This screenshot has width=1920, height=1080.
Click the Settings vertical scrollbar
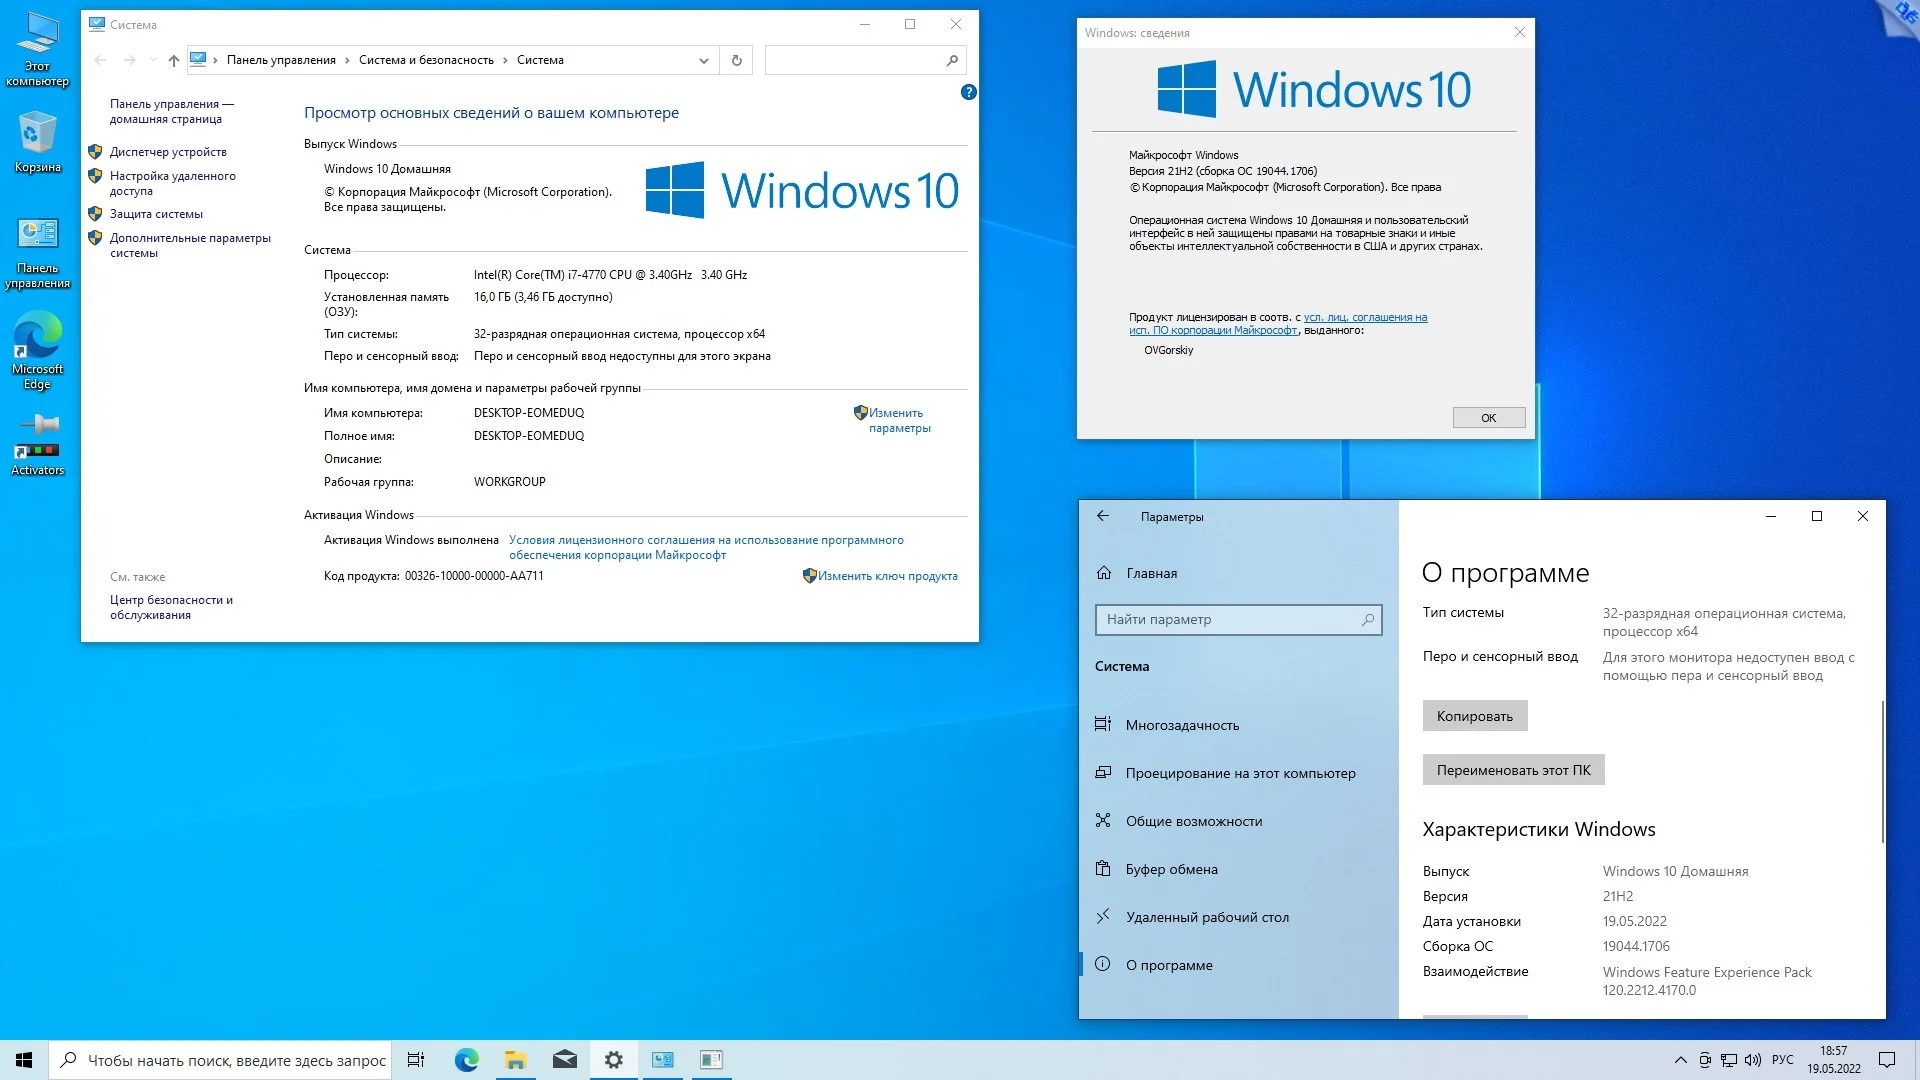pyautogui.click(x=1883, y=770)
